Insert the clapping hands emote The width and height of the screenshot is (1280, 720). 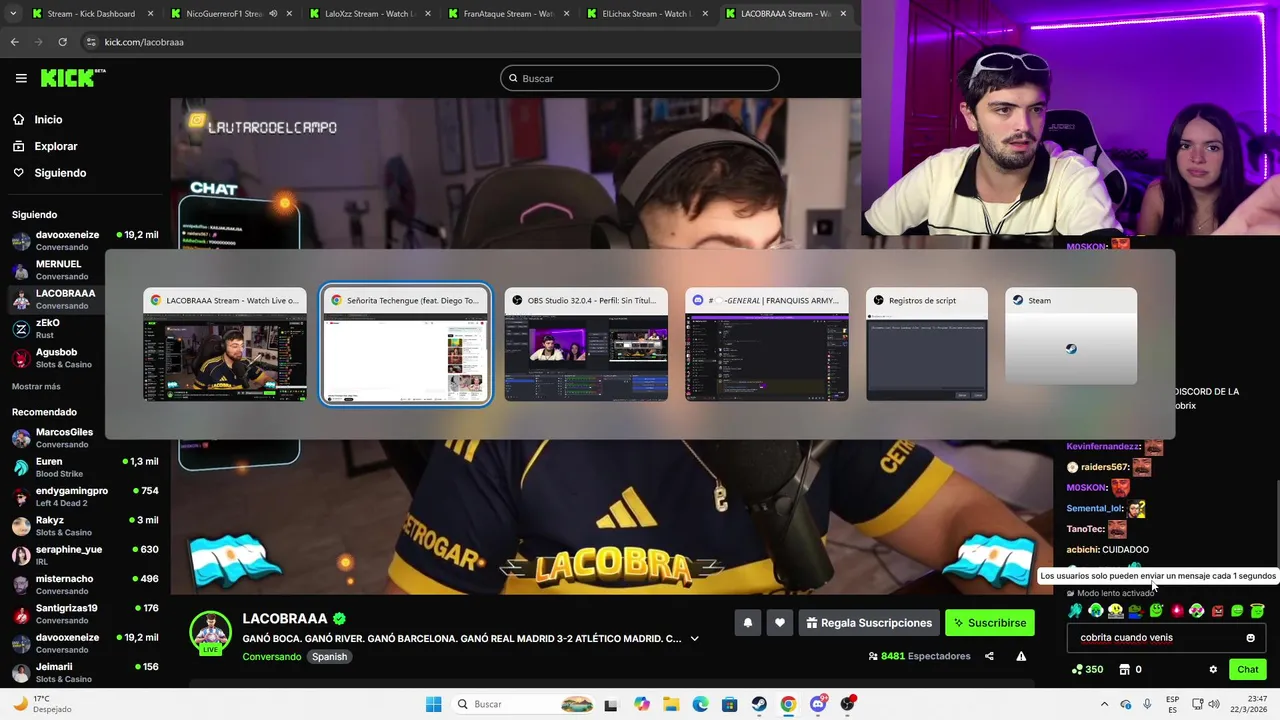pos(1075,610)
